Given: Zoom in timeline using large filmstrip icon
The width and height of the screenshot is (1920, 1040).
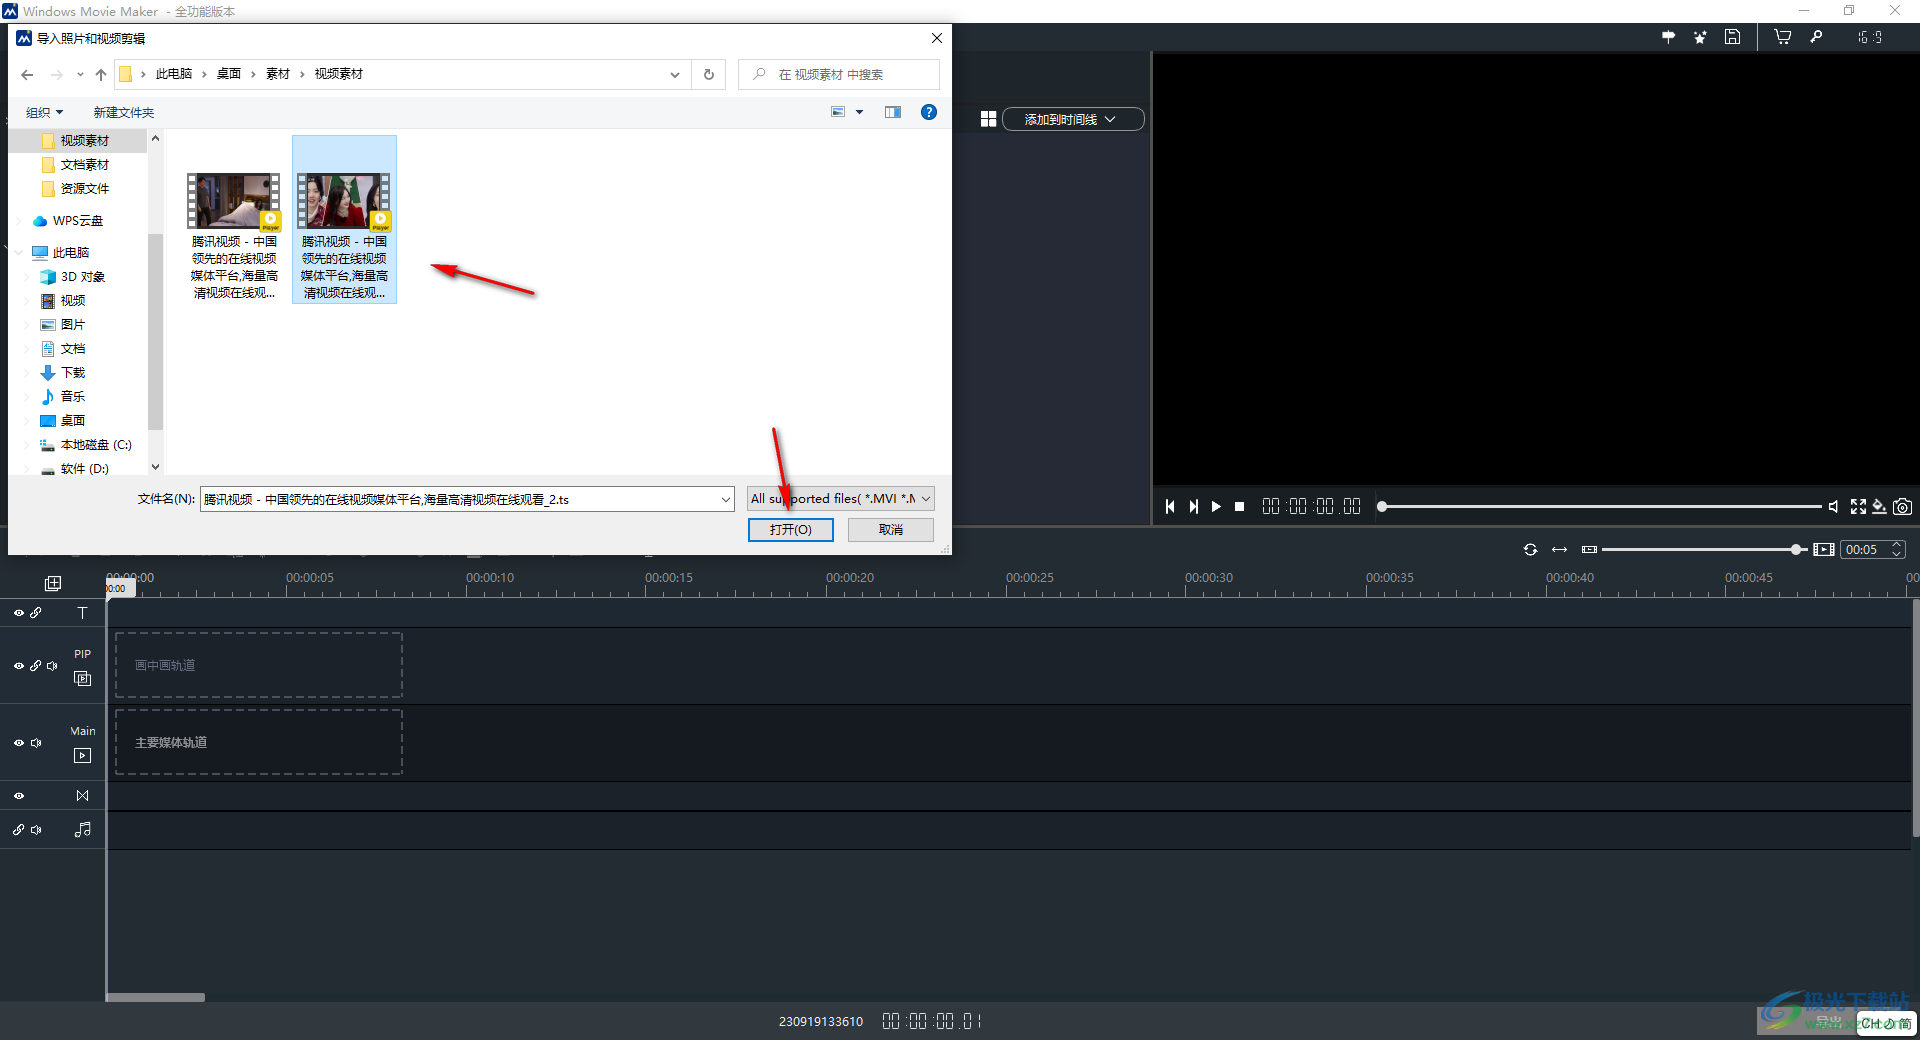Looking at the screenshot, I should [1824, 550].
